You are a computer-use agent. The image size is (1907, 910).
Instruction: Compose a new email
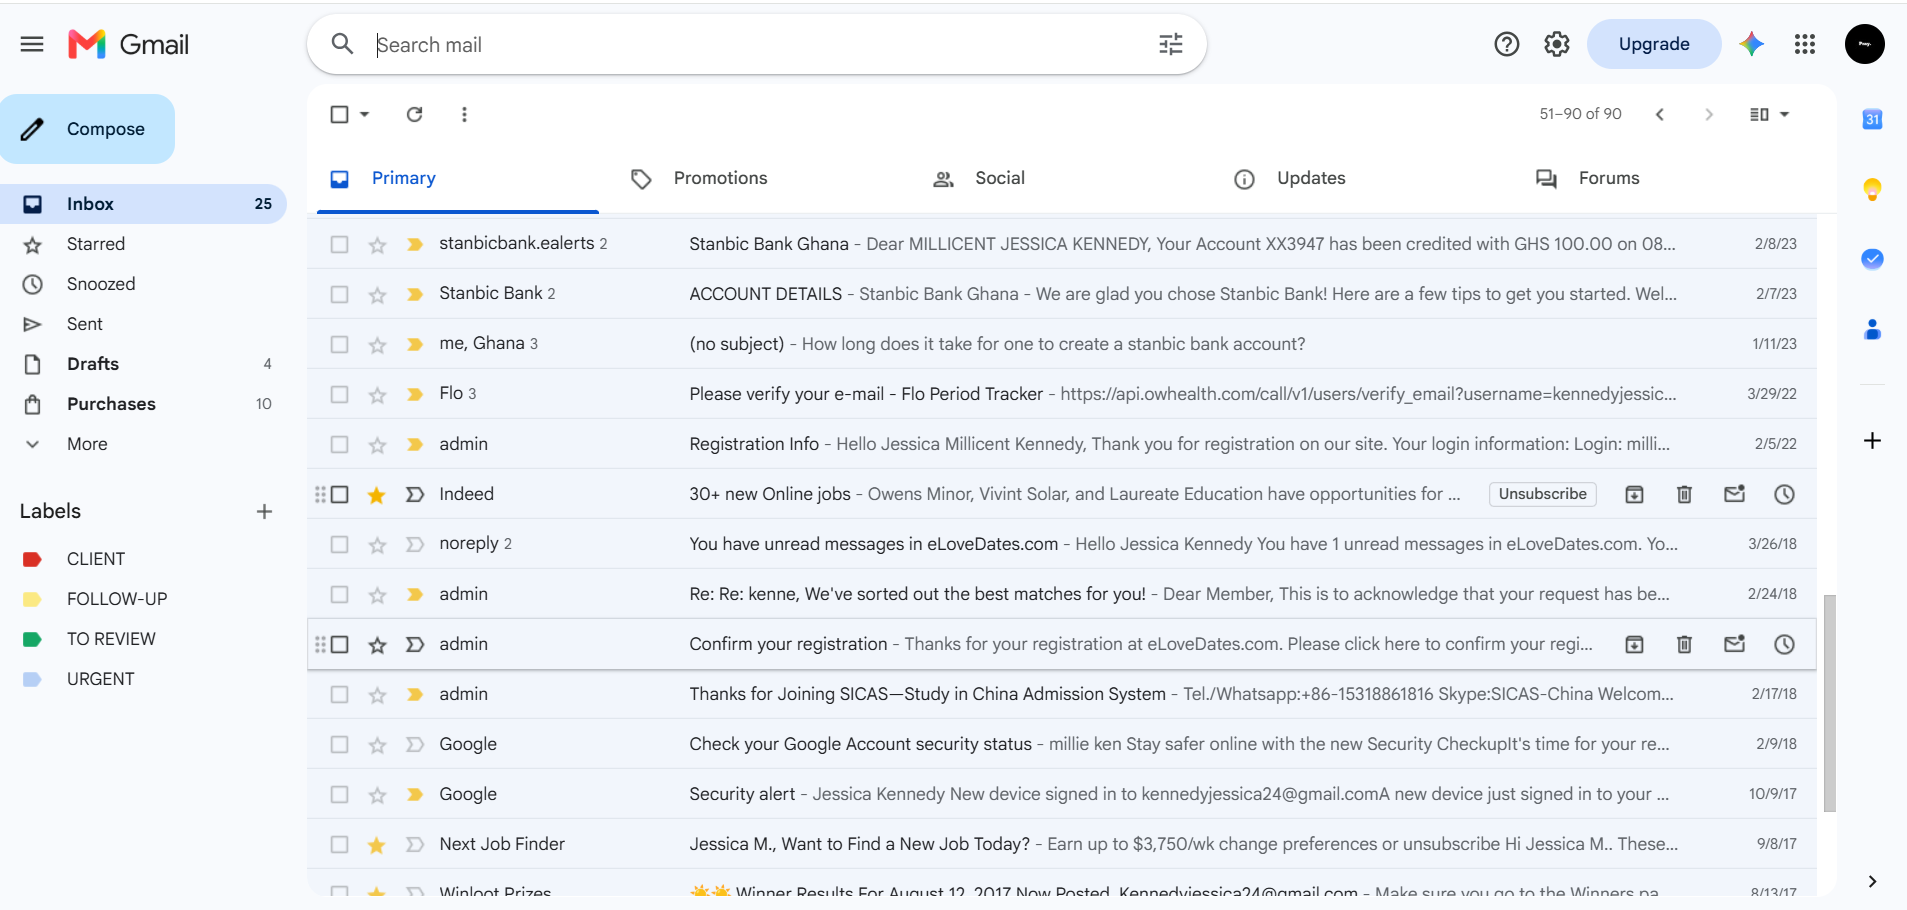(87, 129)
